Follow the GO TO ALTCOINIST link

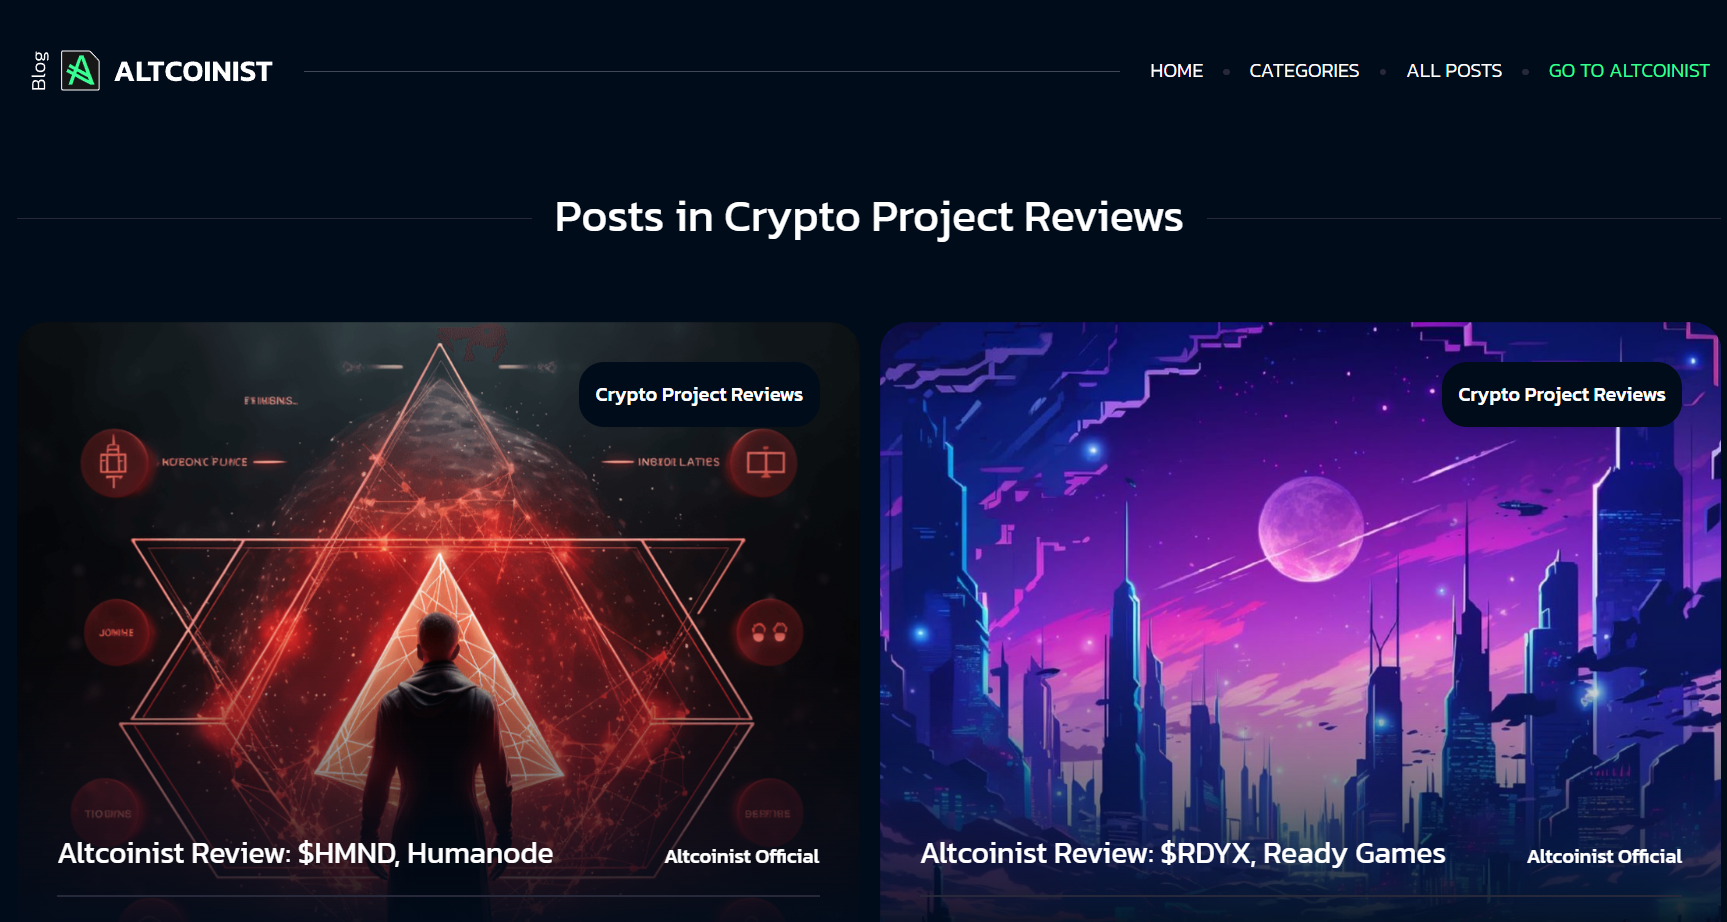coord(1629,71)
